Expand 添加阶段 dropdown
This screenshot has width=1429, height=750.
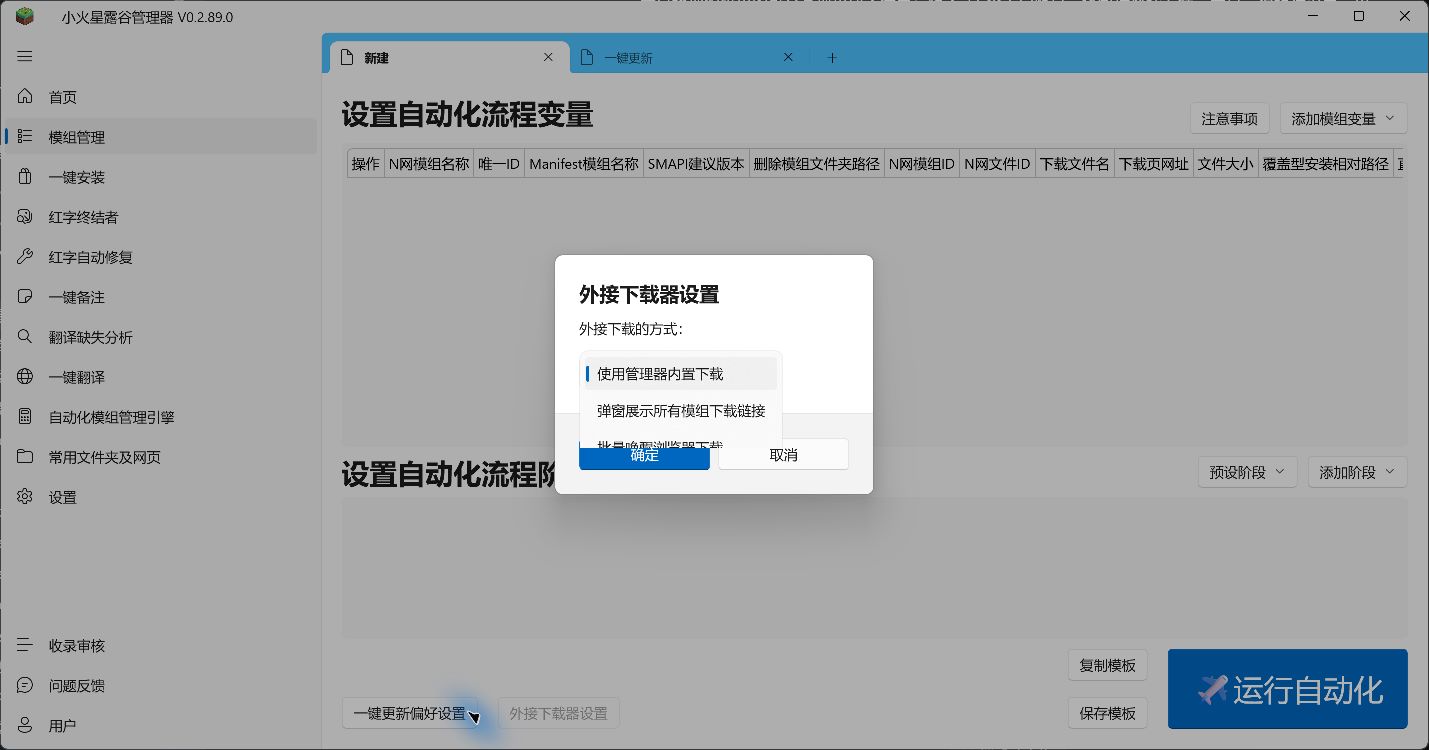tap(1357, 472)
